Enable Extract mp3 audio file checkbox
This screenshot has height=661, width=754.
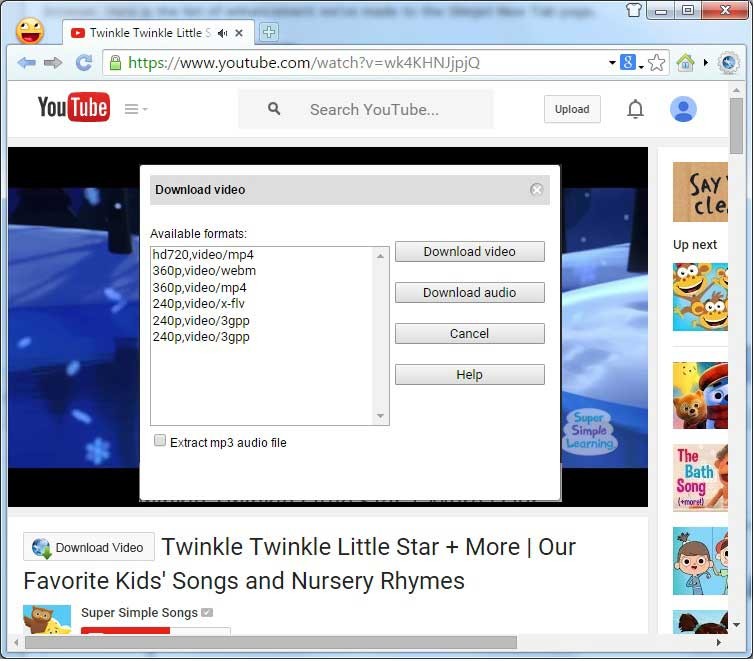(160, 441)
